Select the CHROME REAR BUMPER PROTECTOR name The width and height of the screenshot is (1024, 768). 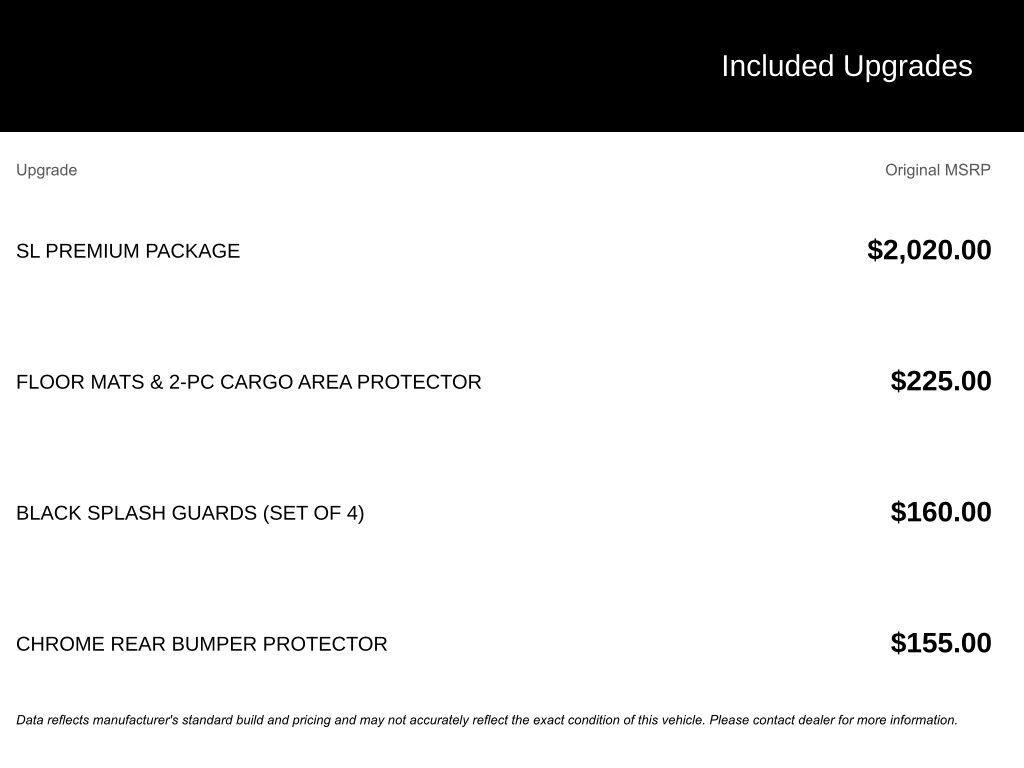pos(201,644)
